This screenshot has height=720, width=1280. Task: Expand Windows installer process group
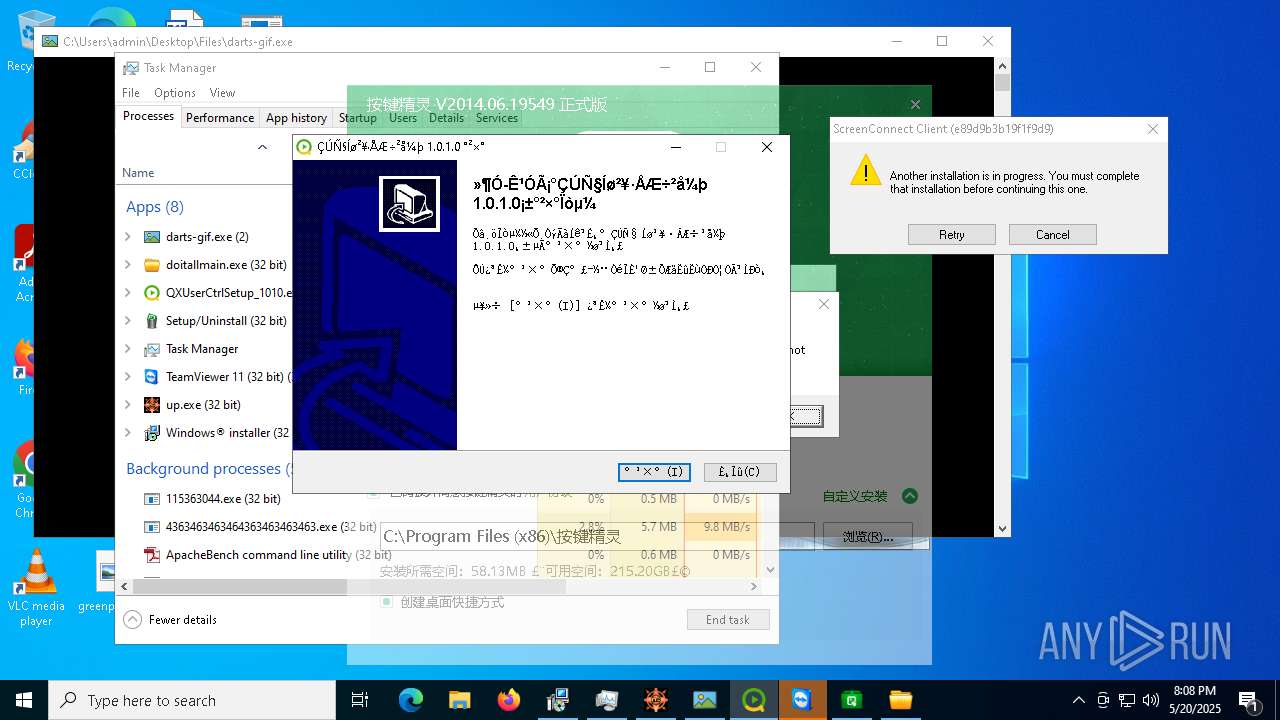click(128, 433)
